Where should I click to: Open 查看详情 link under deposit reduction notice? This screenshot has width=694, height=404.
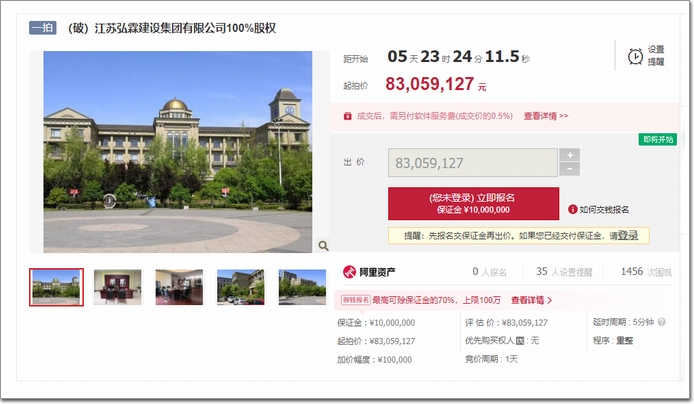click(532, 300)
